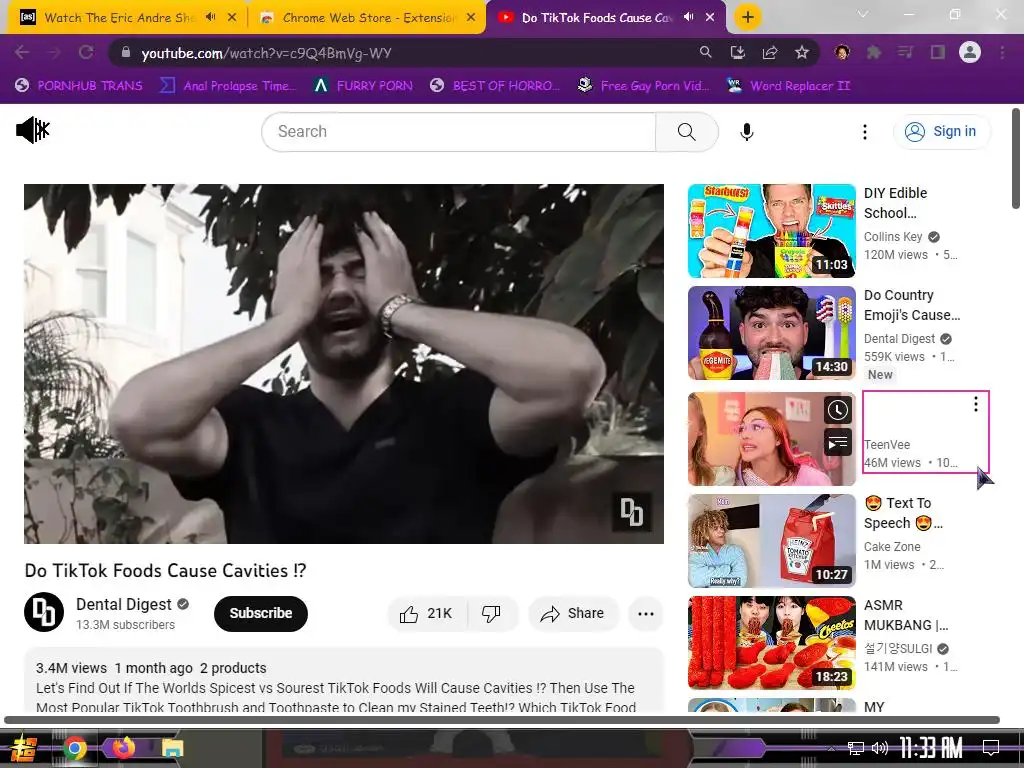The width and height of the screenshot is (1024, 768).
Task: Open the volume icon in system tray
Action: (x=880, y=748)
